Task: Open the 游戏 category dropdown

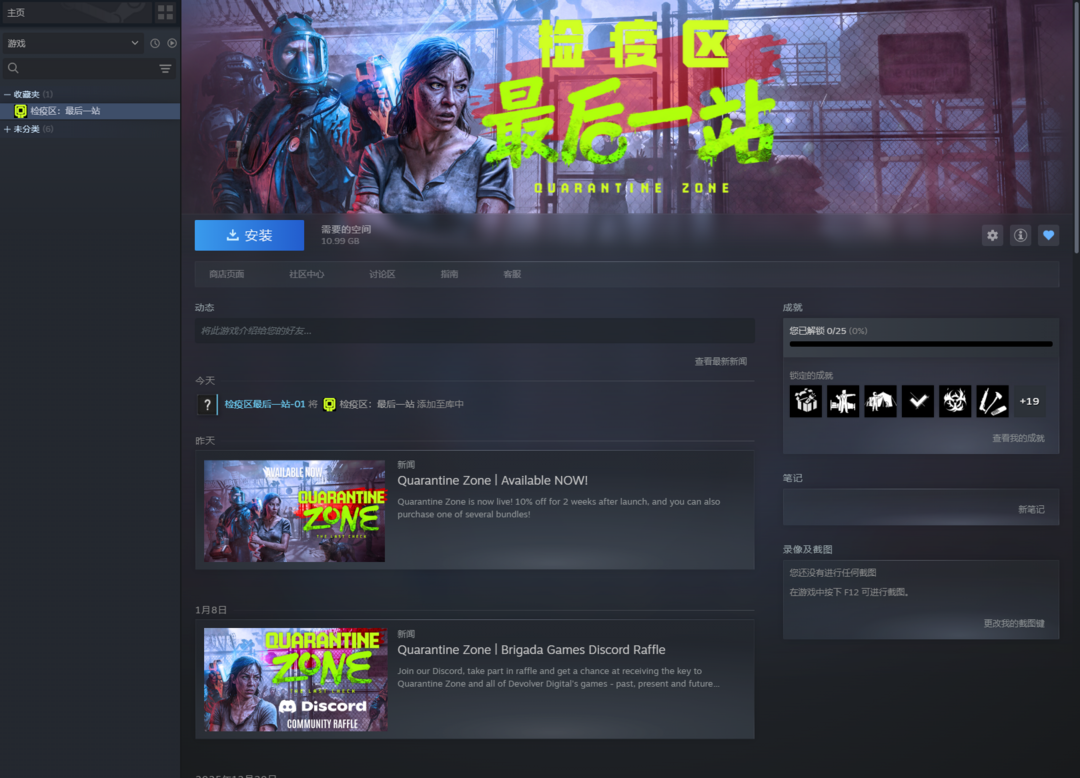Action: click(72, 43)
